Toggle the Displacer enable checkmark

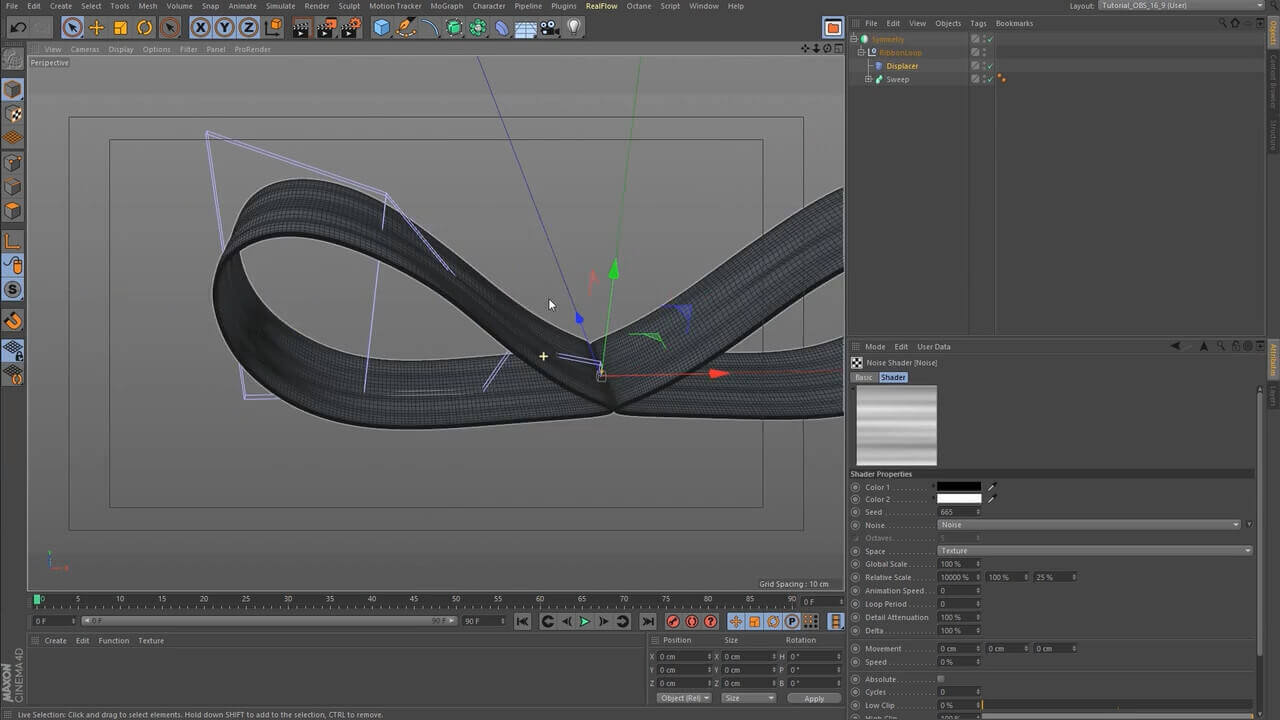click(989, 66)
